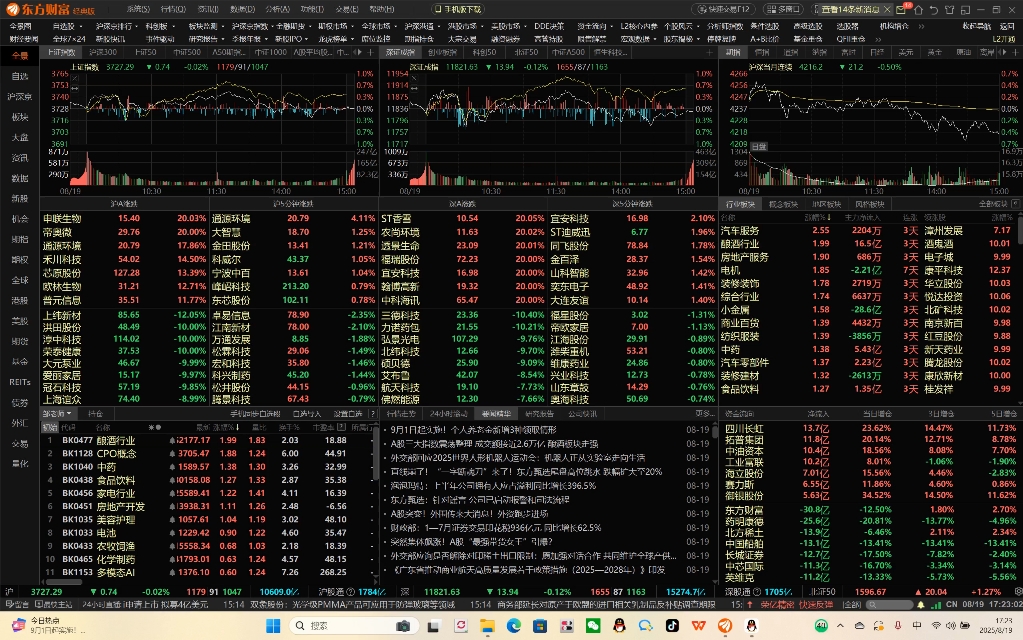1023x640 pixels.
Task: Open WeChat from the taskbar
Action: pos(592,626)
